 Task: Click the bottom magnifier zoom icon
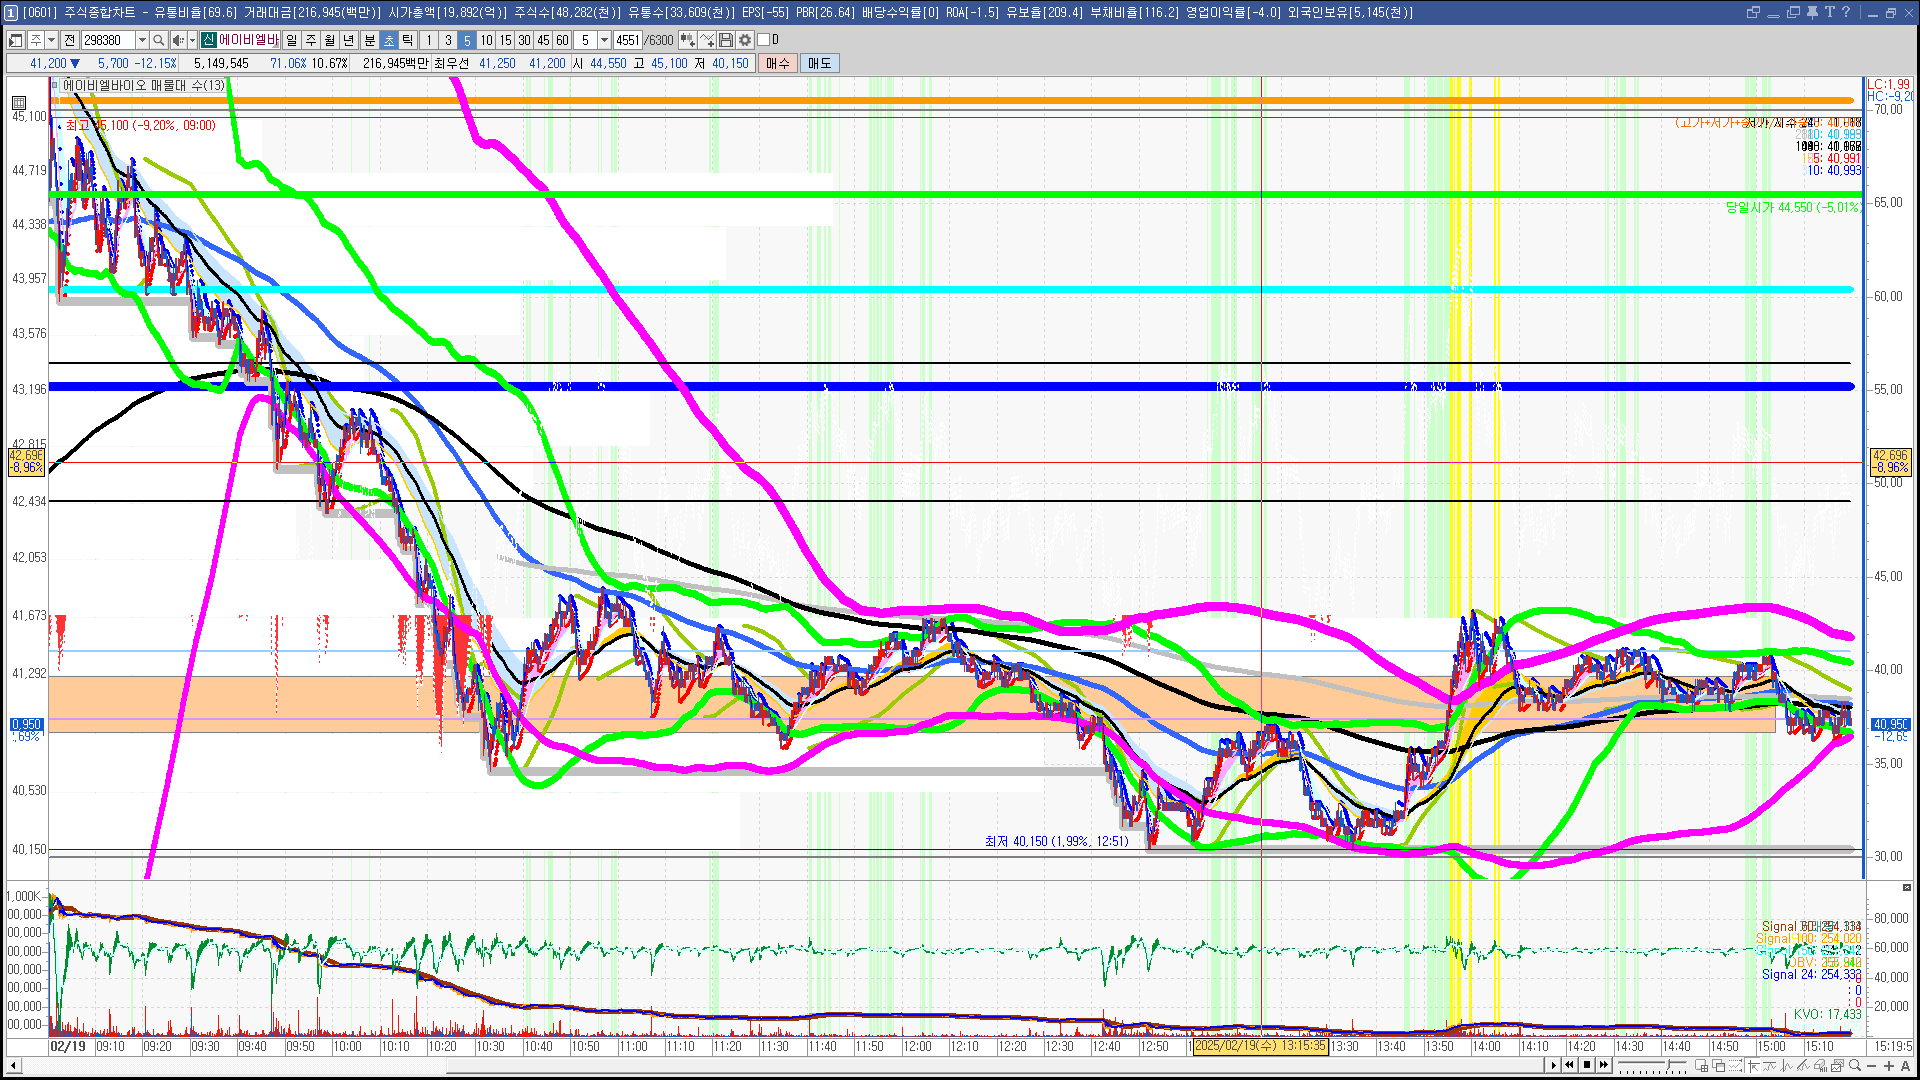(1856, 1066)
